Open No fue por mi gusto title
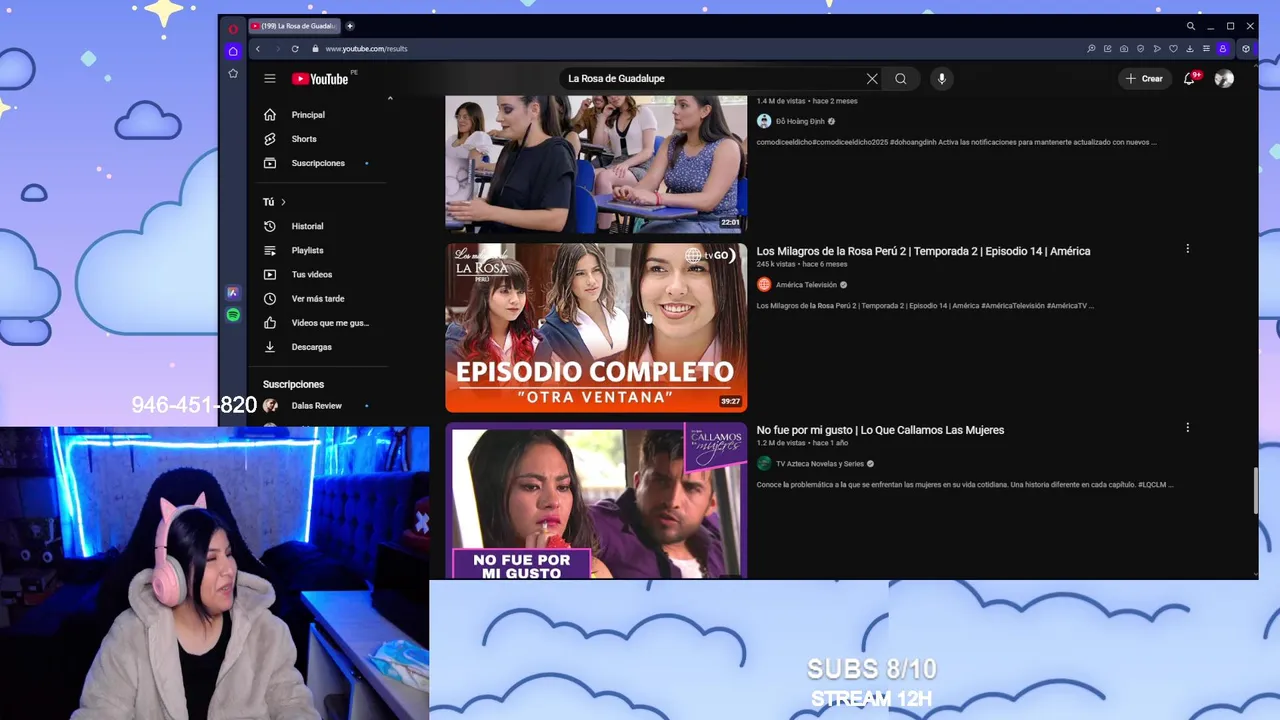Image resolution: width=1280 pixels, height=720 pixels. coord(880,430)
